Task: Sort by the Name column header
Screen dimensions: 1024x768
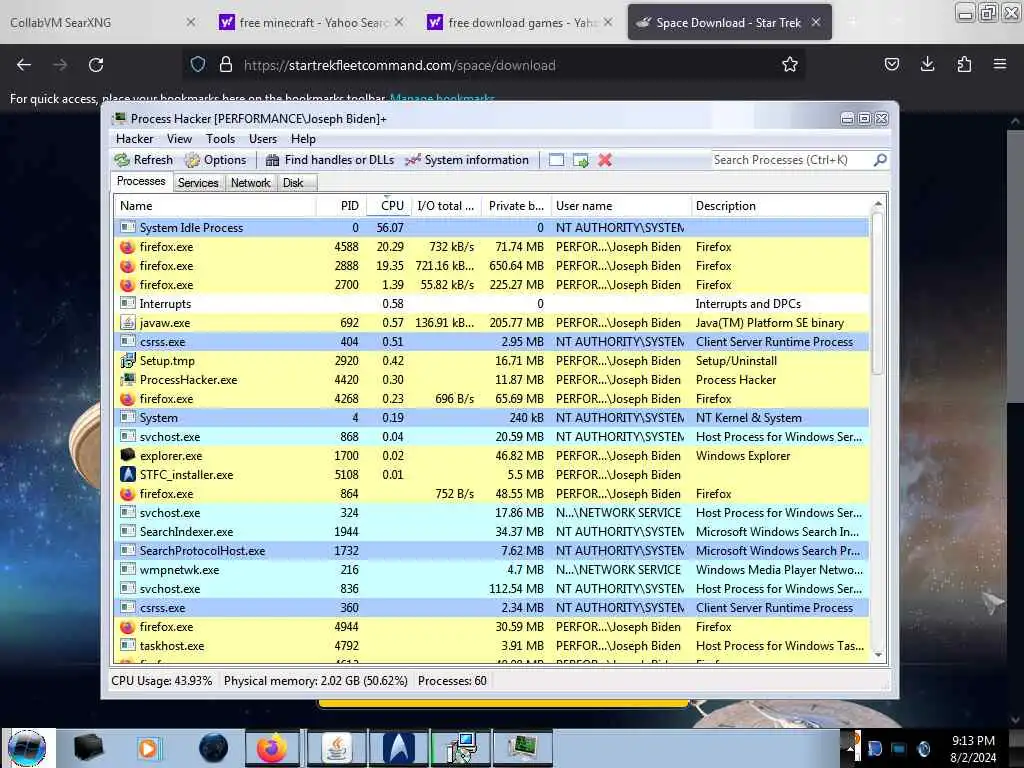Action: click(x=214, y=206)
